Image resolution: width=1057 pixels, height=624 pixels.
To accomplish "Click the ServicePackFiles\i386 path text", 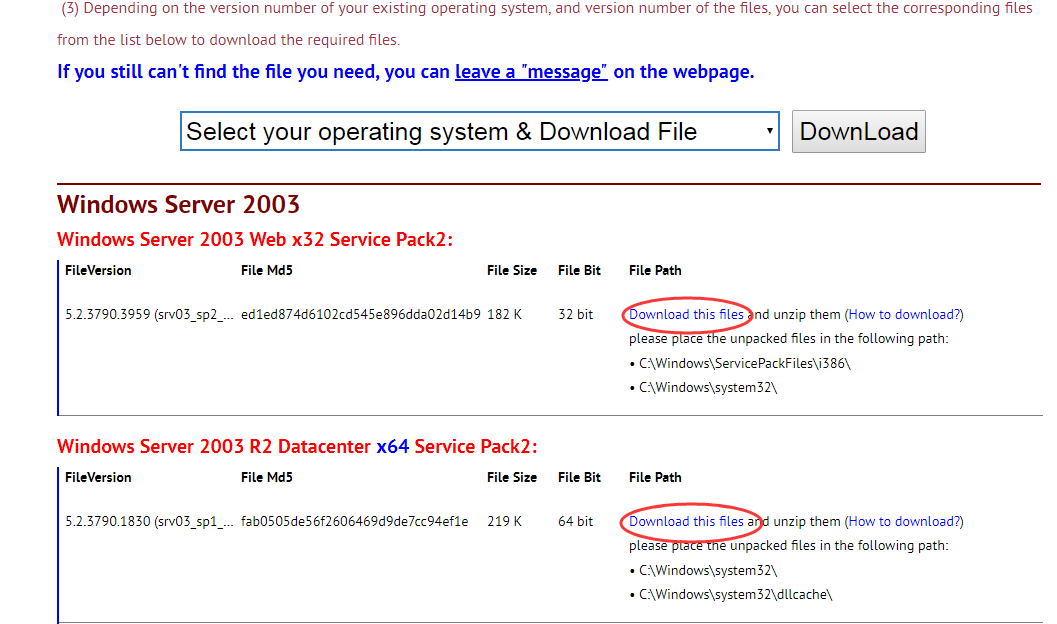I will (744, 363).
